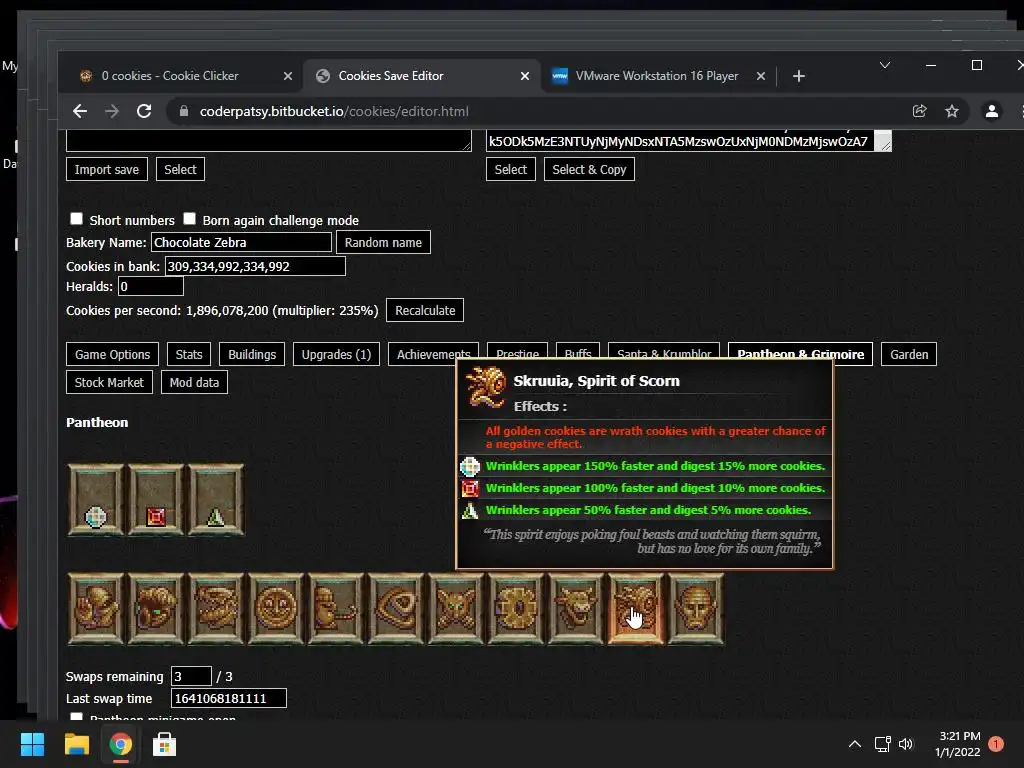1024x768 pixels.
Task: Close the Cookies Save Editor tab
Action: [524, 76]
